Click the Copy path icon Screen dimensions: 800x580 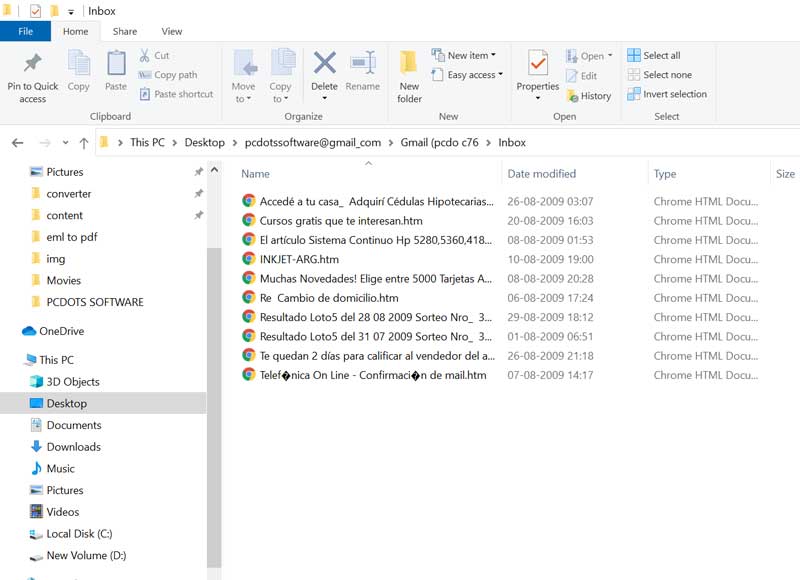(145, 75)
